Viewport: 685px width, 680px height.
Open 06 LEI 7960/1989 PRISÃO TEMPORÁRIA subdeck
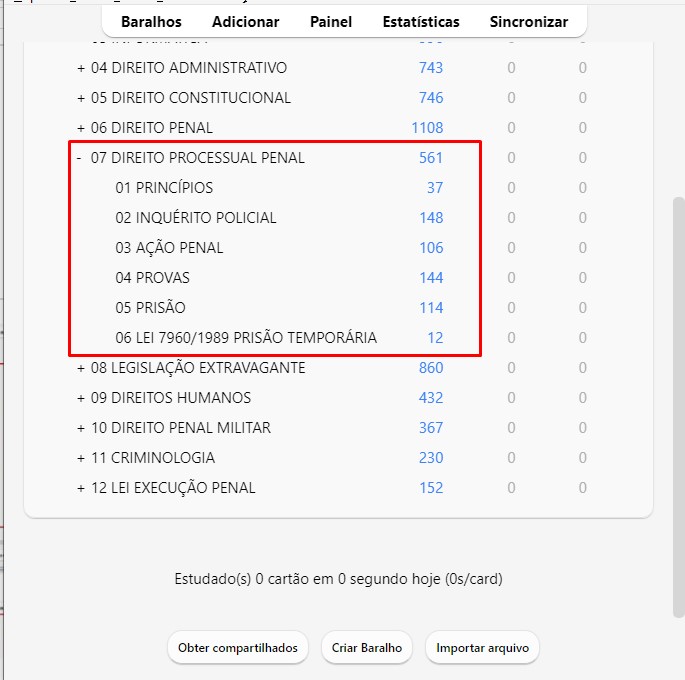[x=246, y=338]
